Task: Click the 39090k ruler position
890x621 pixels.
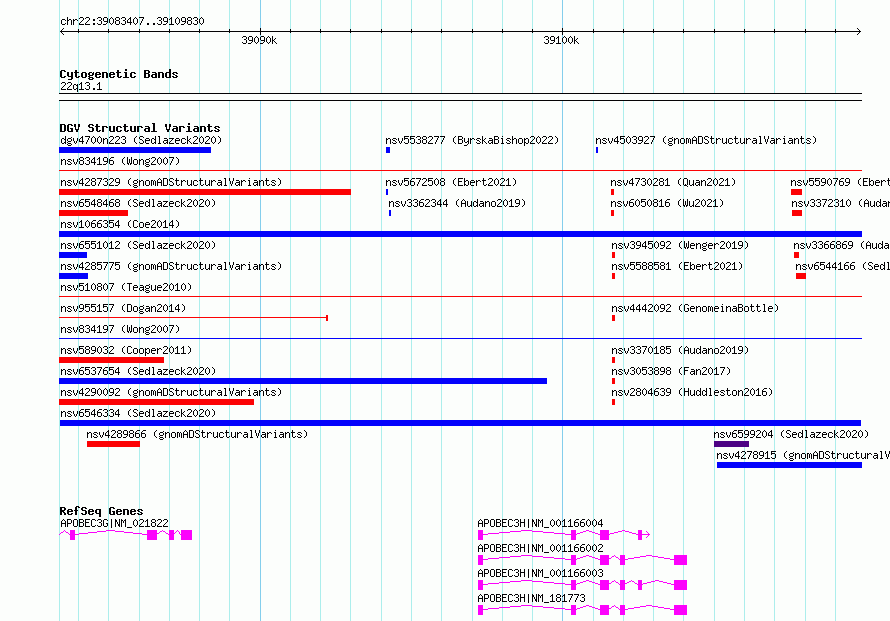Action: point(259,40)
